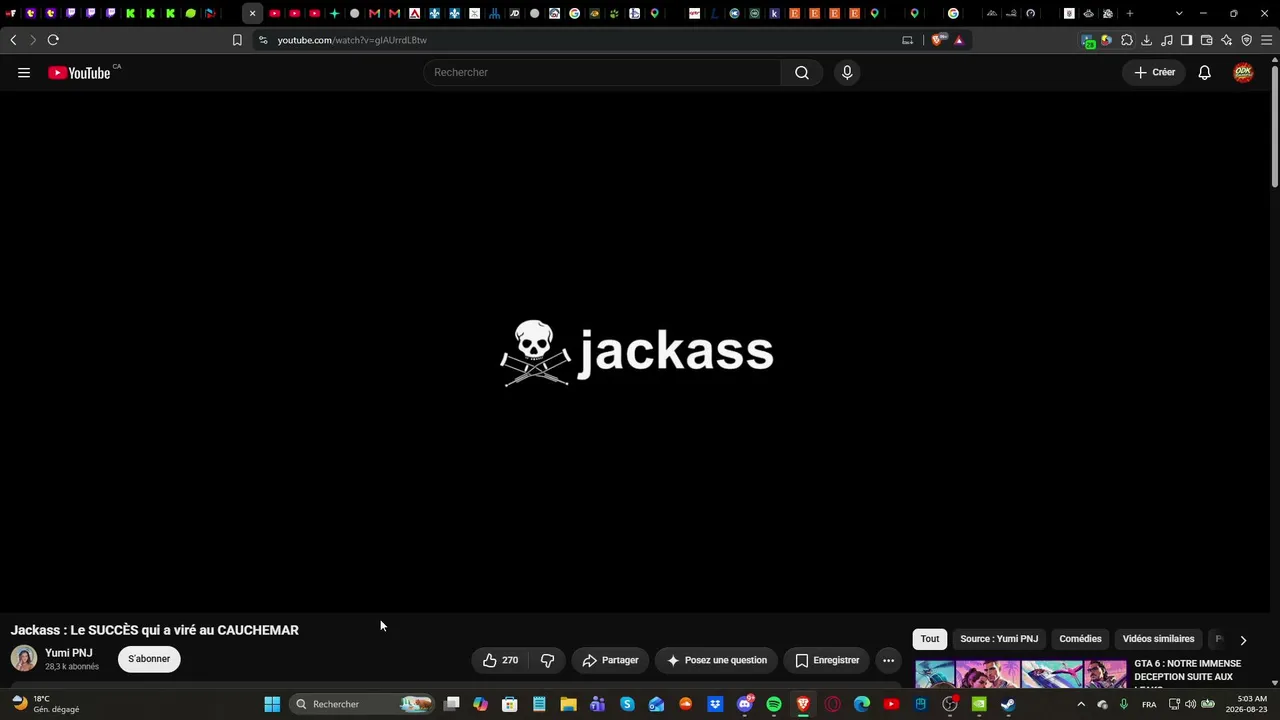1280x720 pixels.
Task: Show hidden system tray icons
Action: 1080,704
